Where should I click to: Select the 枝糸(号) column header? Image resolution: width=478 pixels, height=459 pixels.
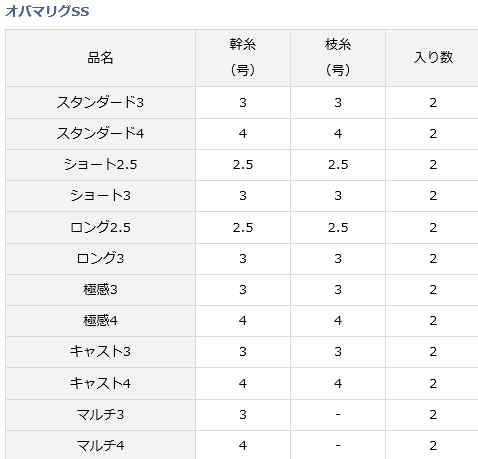(x=338, y=58)
